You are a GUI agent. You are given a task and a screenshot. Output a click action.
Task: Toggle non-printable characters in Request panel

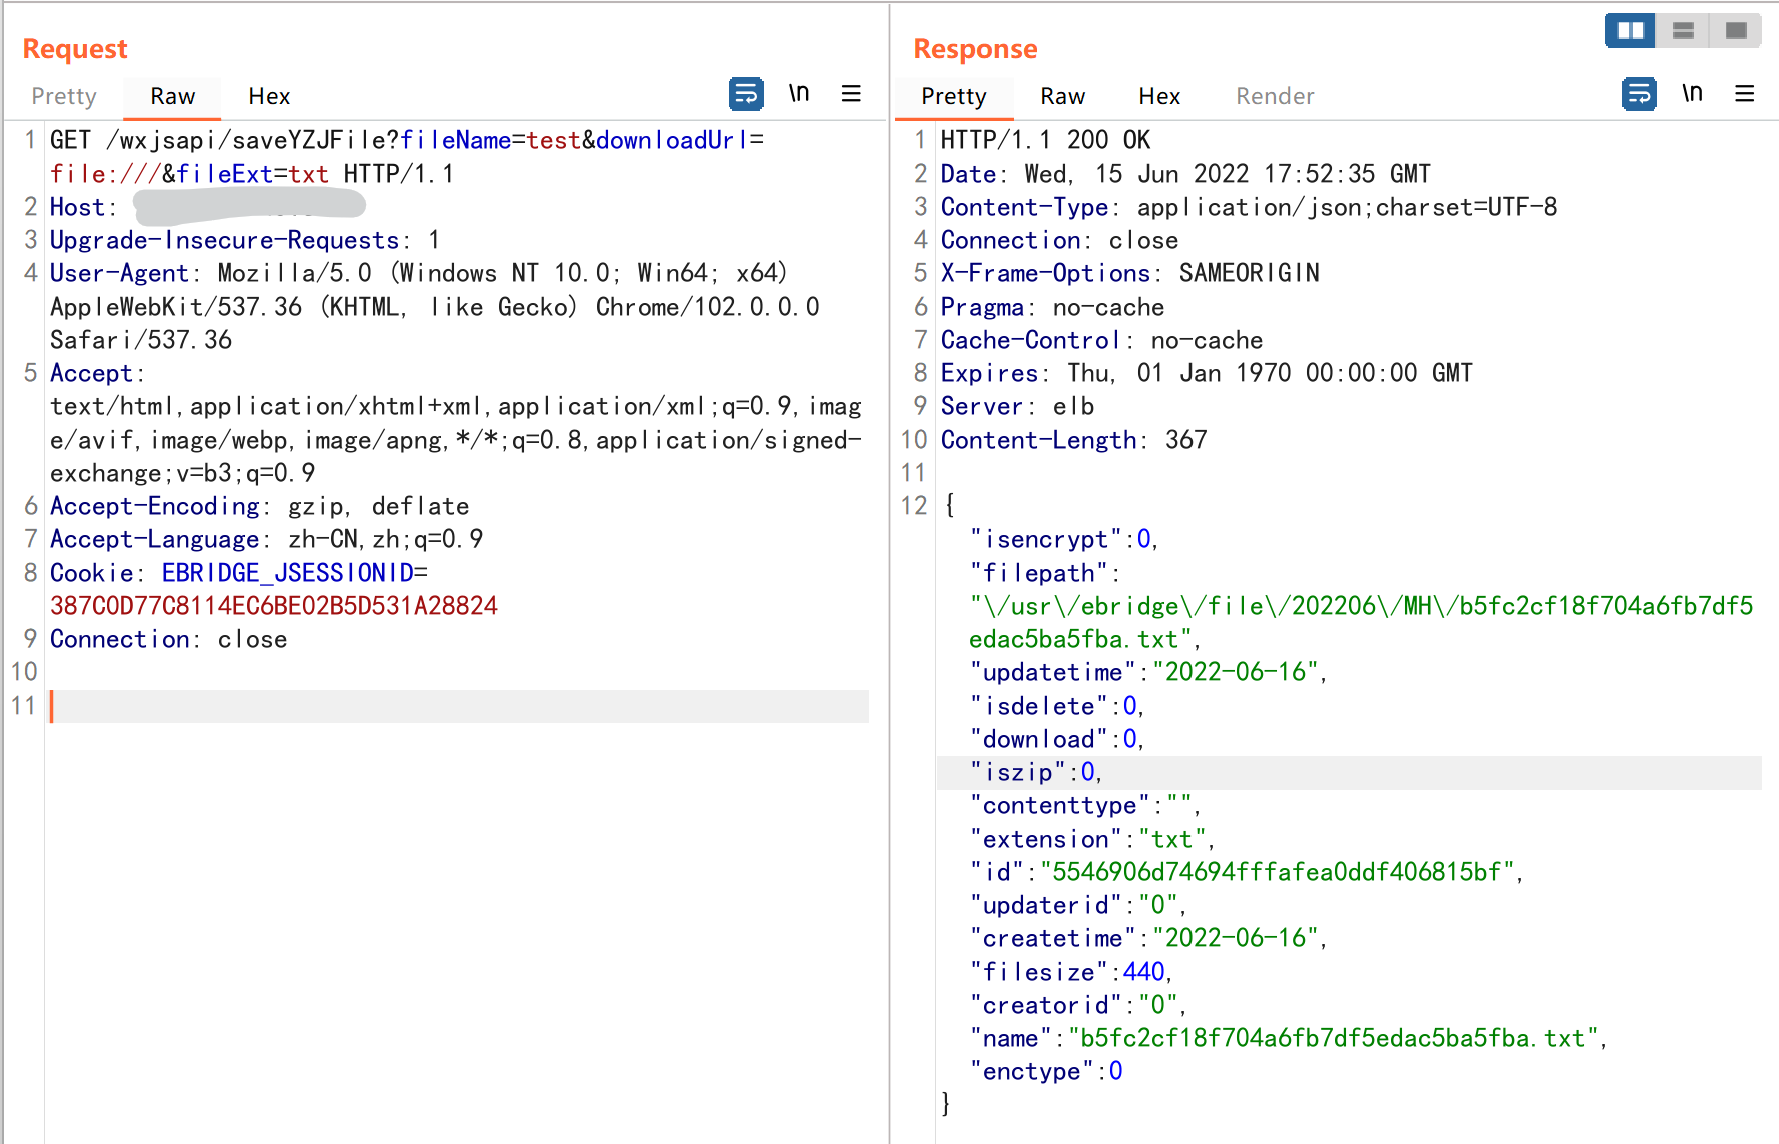798,94
